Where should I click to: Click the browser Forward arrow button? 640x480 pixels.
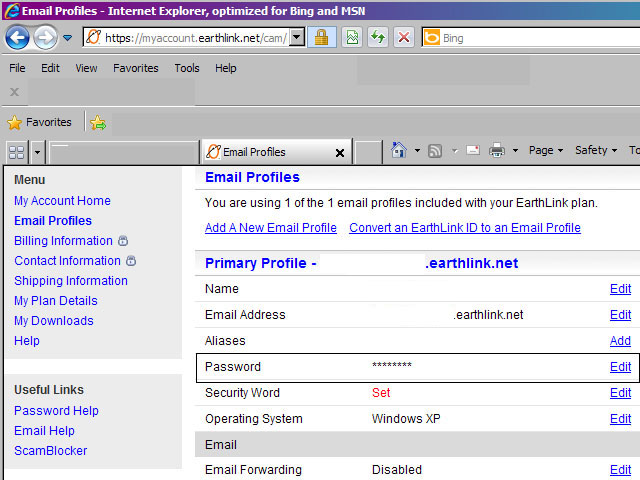45,38
